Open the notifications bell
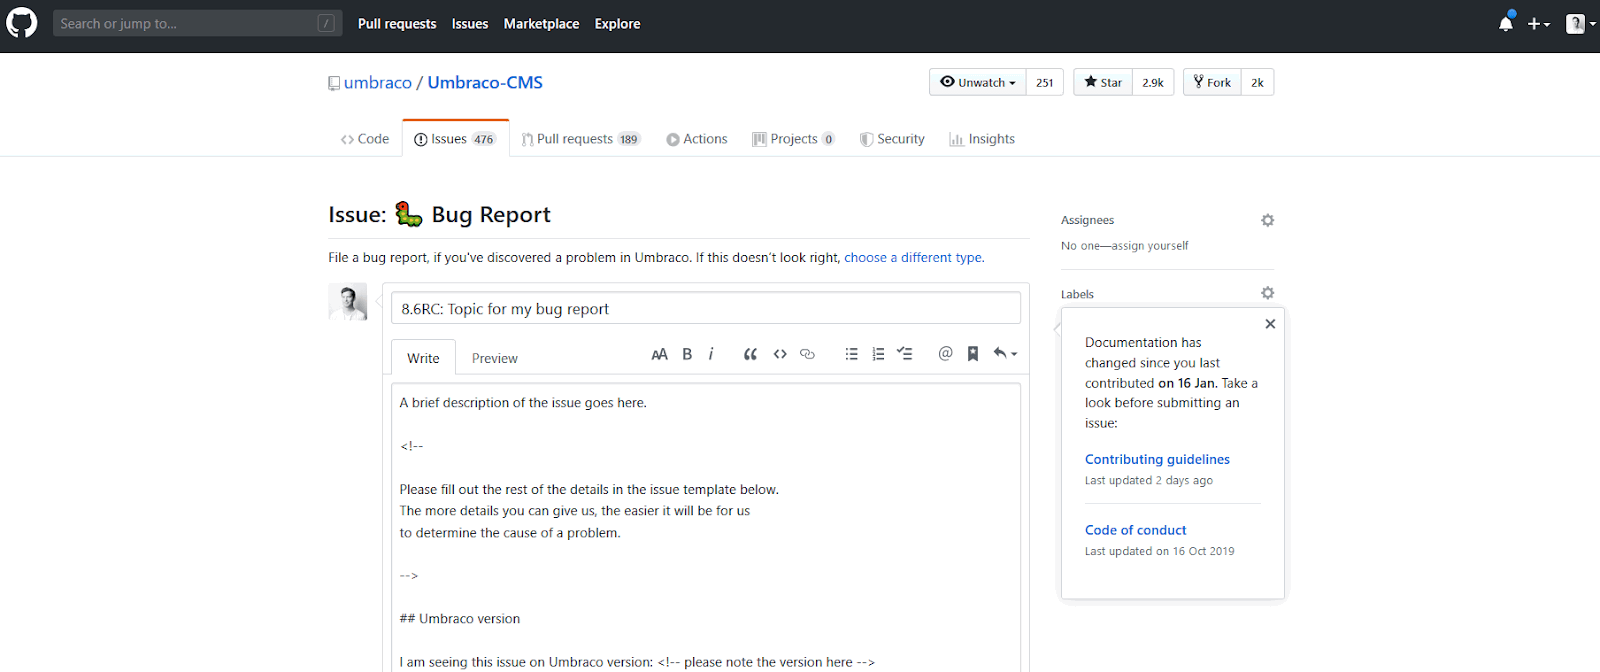1600x672 pixels. coord(1506,23)
